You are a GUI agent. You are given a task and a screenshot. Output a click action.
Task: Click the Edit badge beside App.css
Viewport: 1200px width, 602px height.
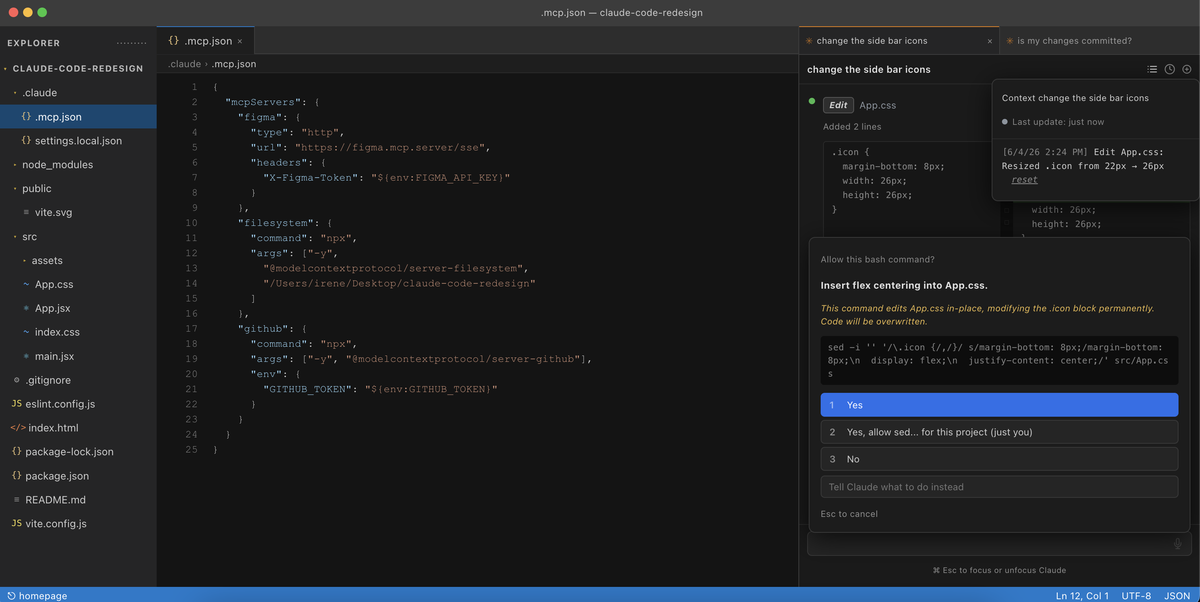click(838, 105)
